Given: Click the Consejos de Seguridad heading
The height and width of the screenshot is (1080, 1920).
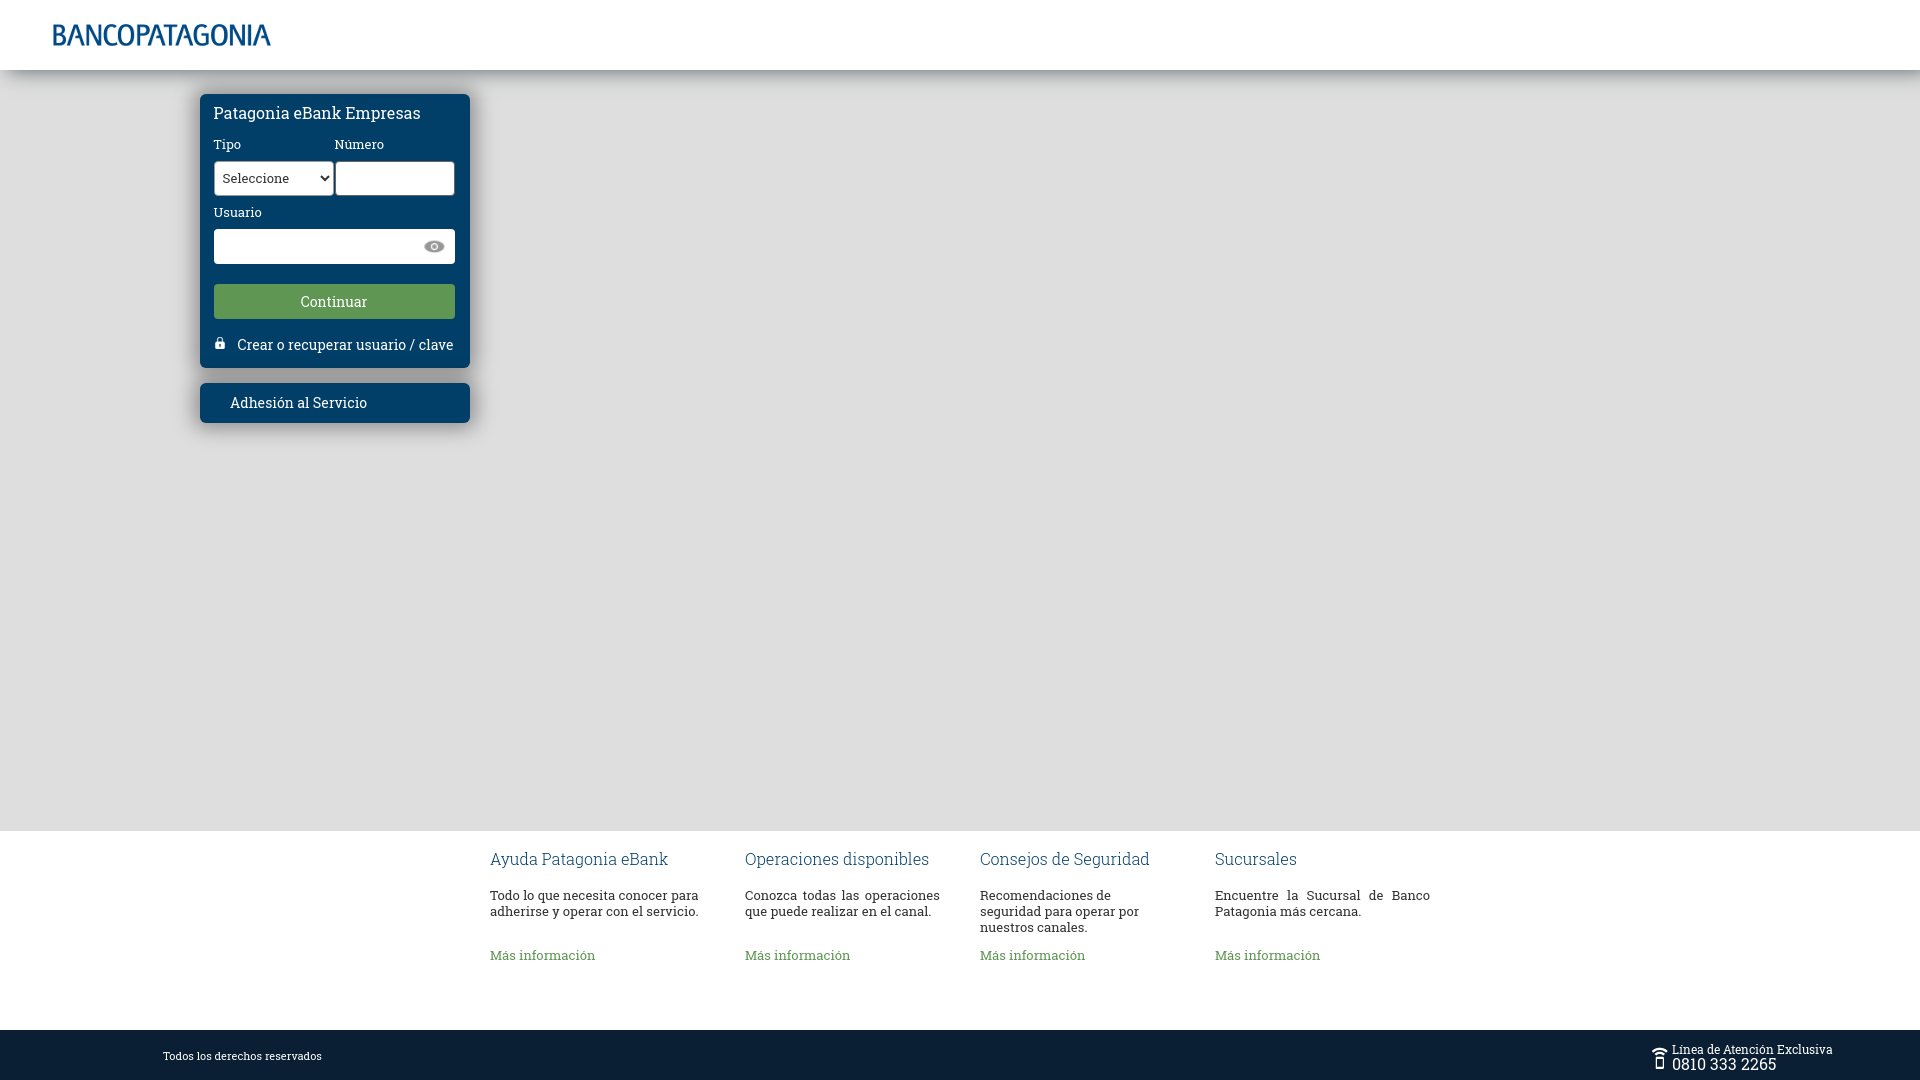Looking at the screenshot, I should 1064,859.
